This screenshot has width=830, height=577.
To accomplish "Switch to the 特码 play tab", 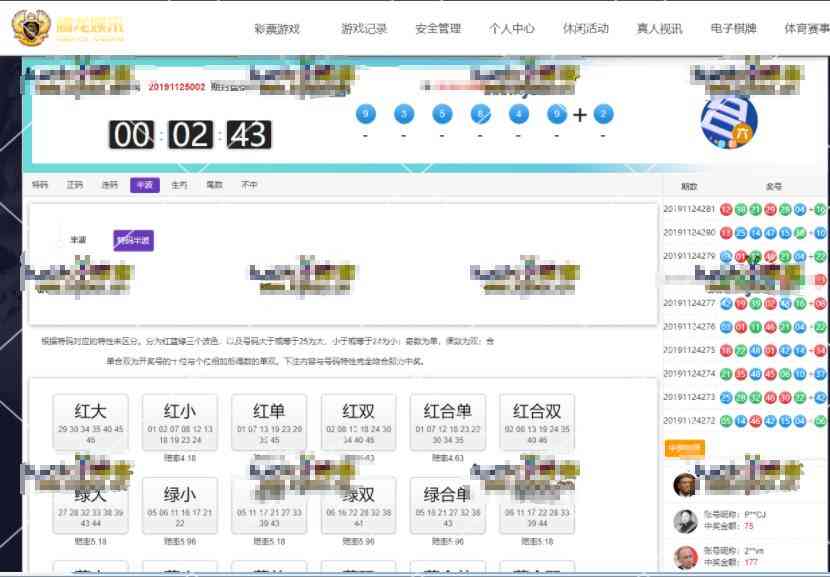I will coord(40,185).
